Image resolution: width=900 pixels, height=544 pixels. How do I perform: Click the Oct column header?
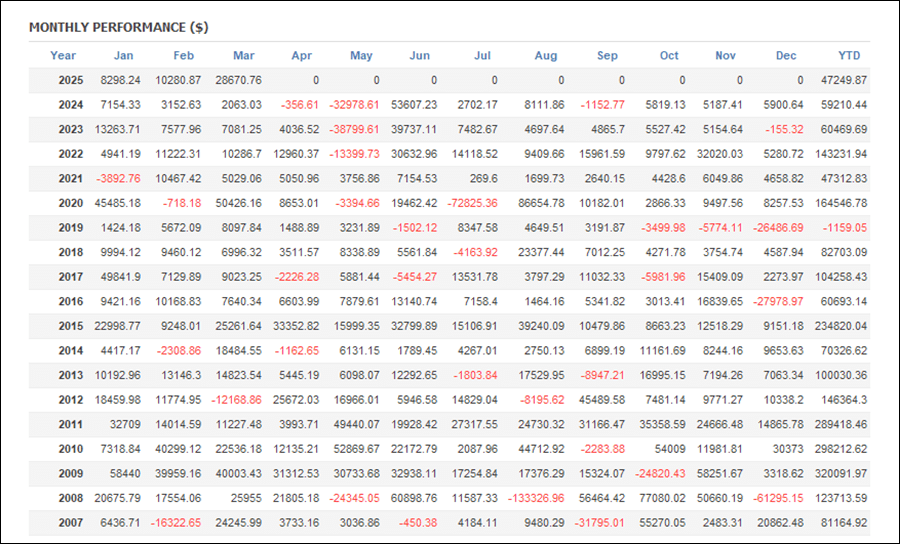(x=669, y=56)
